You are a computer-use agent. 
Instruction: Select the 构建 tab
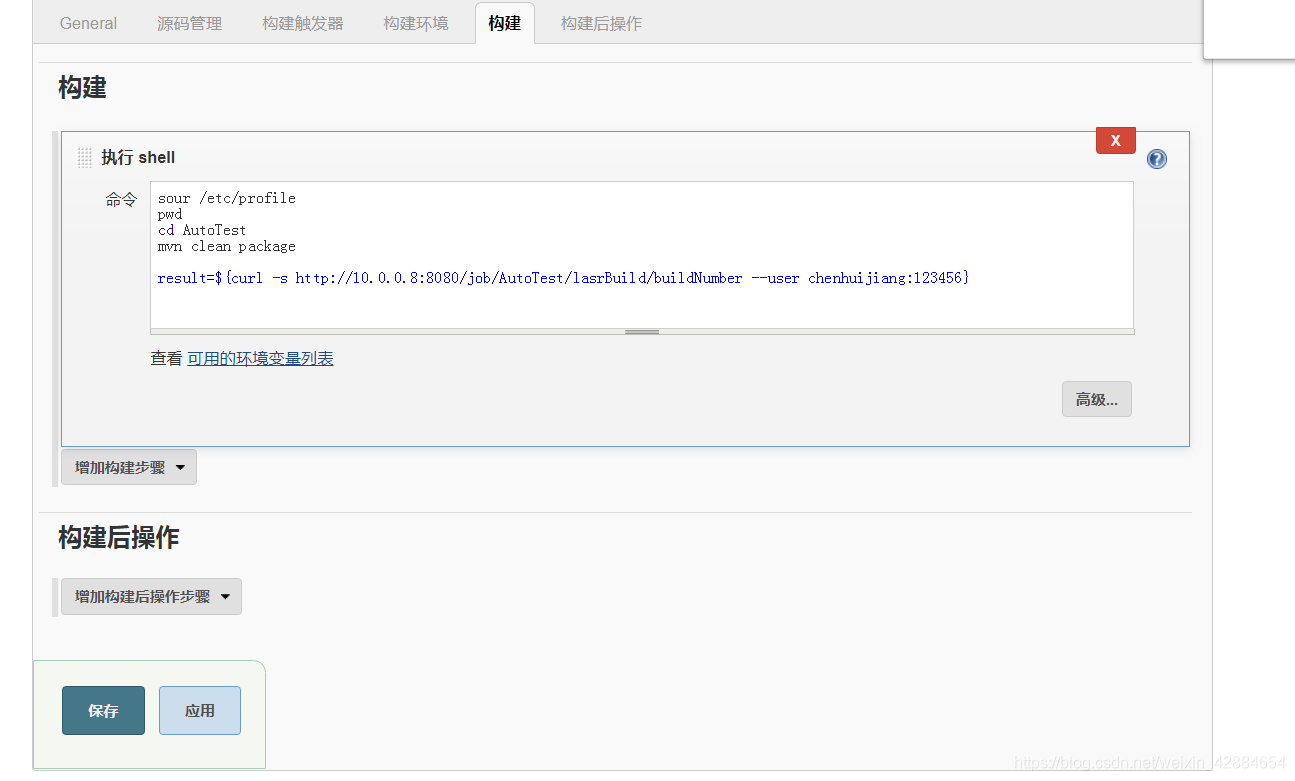click(505, 23)
